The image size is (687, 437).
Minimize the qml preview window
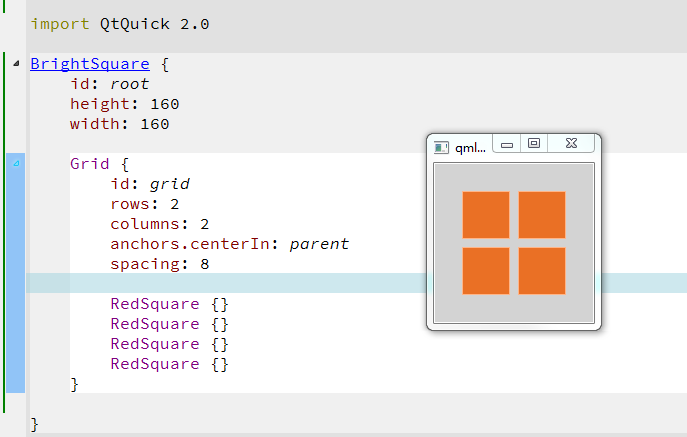tap(507, 144)
